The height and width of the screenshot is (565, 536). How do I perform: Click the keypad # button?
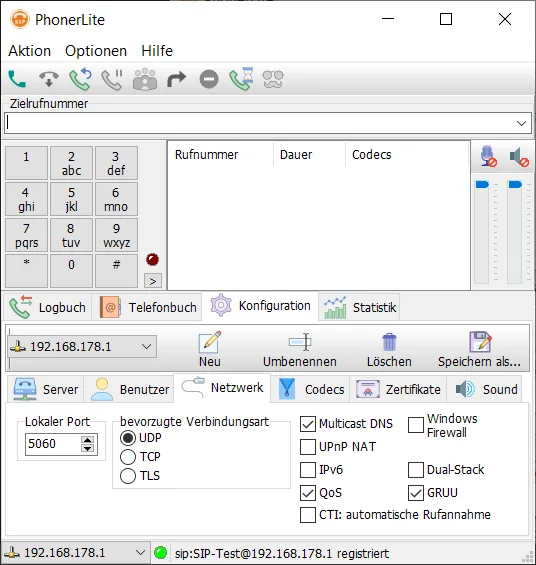click(x=116, y=271)
